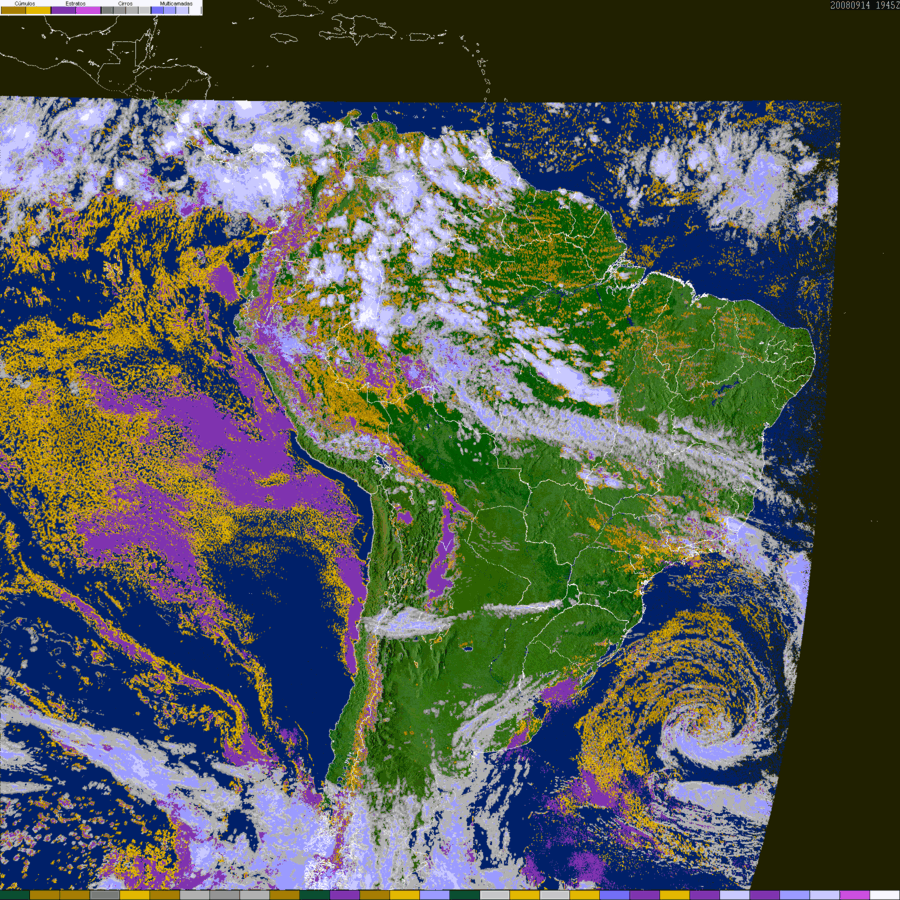The width and height of the screenshot is (900, 900).
Task: Click the Cúmulos legend label
Action: coord(25,3)
